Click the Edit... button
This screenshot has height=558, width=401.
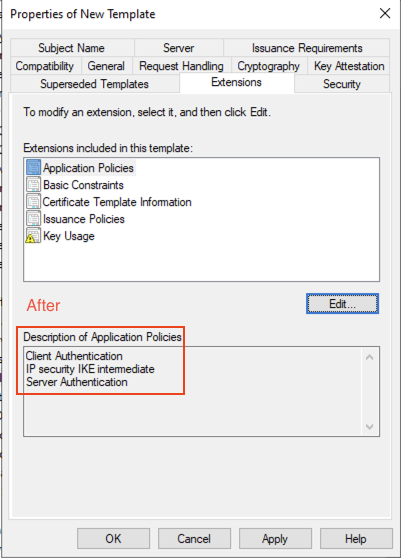(x=342, y=304)
